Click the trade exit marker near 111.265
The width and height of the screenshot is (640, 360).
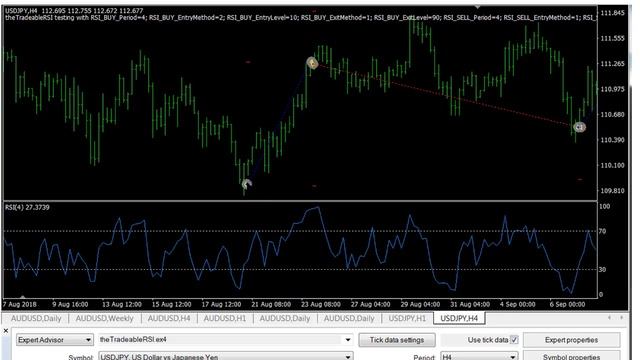[x=312, y=63]
